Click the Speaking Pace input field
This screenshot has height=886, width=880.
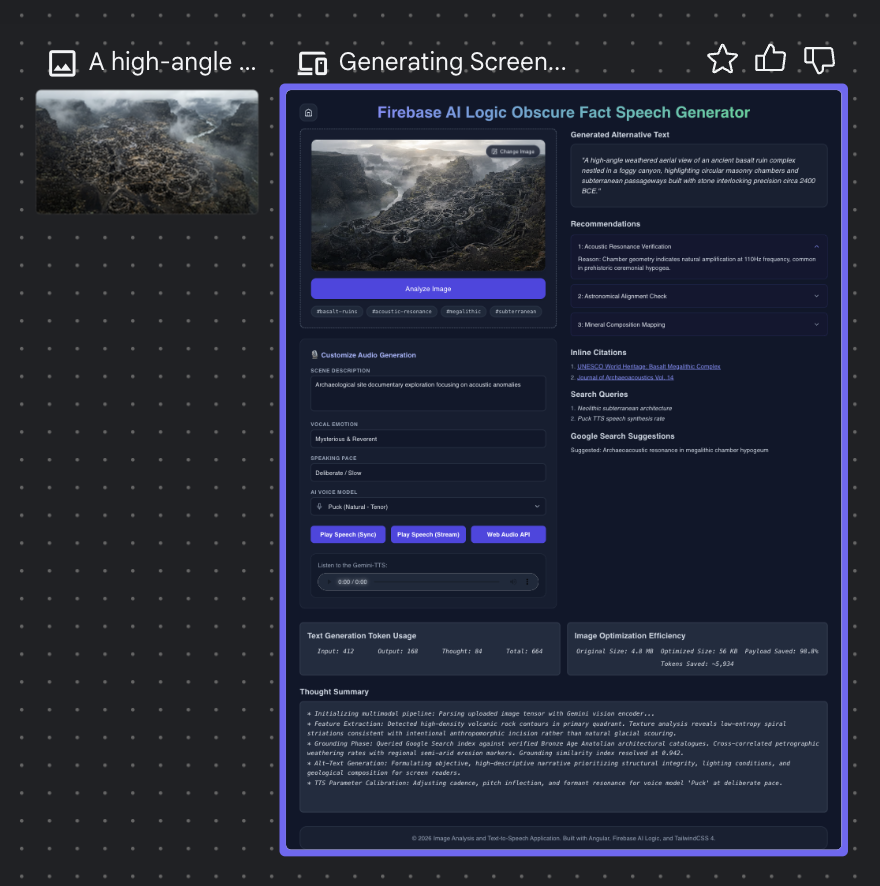click(428, 473)
